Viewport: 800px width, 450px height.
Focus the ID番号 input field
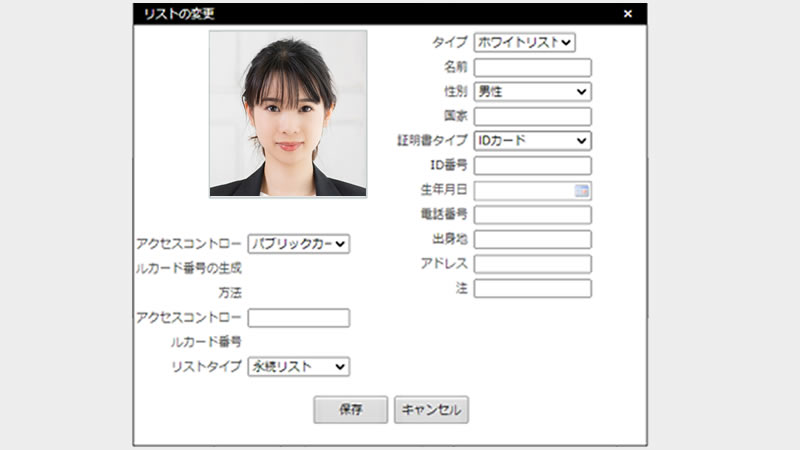point(533,166)
